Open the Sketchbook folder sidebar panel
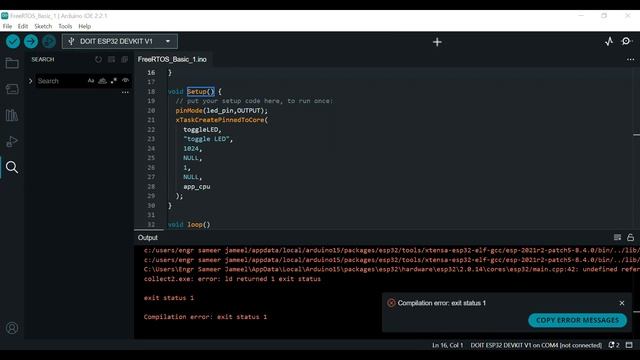Image resolution: width=640 pixels, height=360 pixels. pyautogui.click(x=12, y=63)
